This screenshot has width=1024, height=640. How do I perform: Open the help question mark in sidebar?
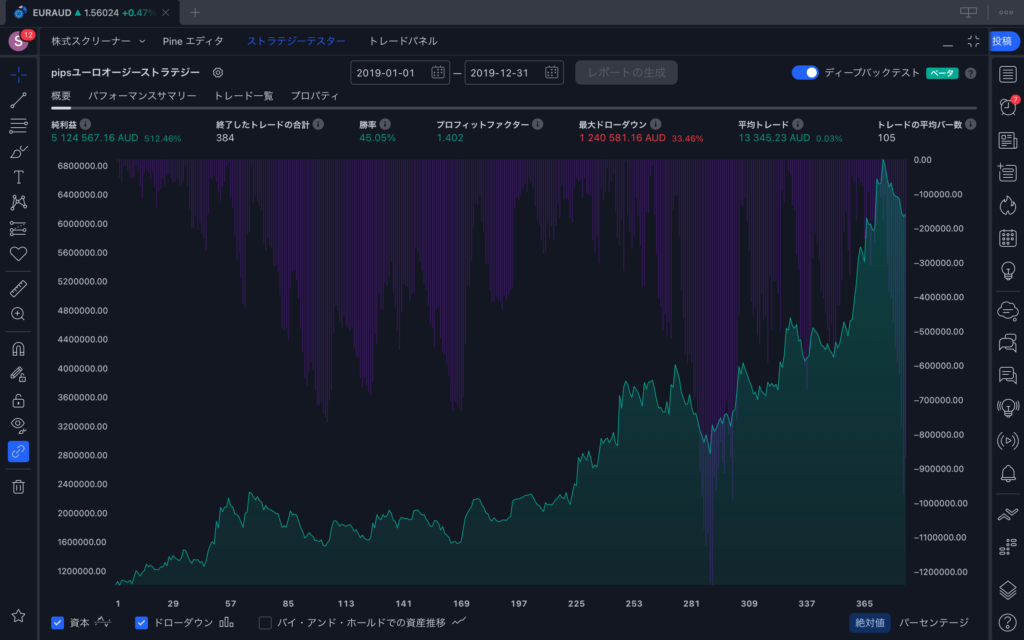[x=1008, y=622]
